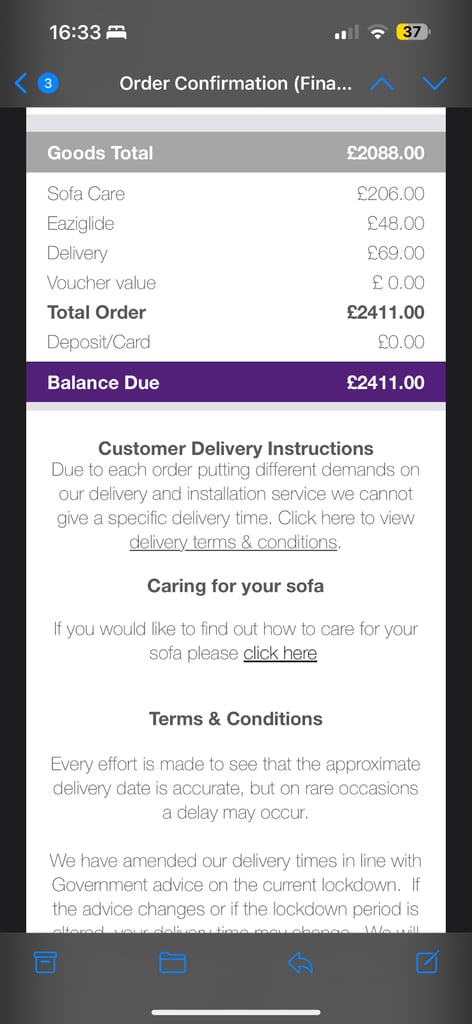Tap the Terms & Conditions heading
This screenshot has width=472, height=1024.
pyautogui.click(x=236, y=718)
